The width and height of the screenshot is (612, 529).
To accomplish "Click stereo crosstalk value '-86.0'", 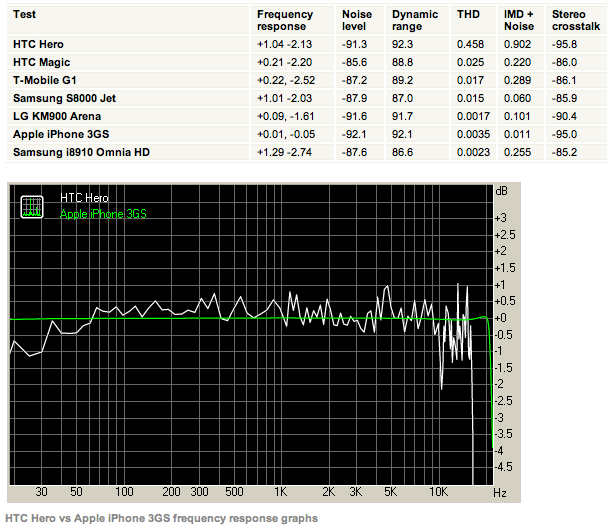I will tap(564, 62).
